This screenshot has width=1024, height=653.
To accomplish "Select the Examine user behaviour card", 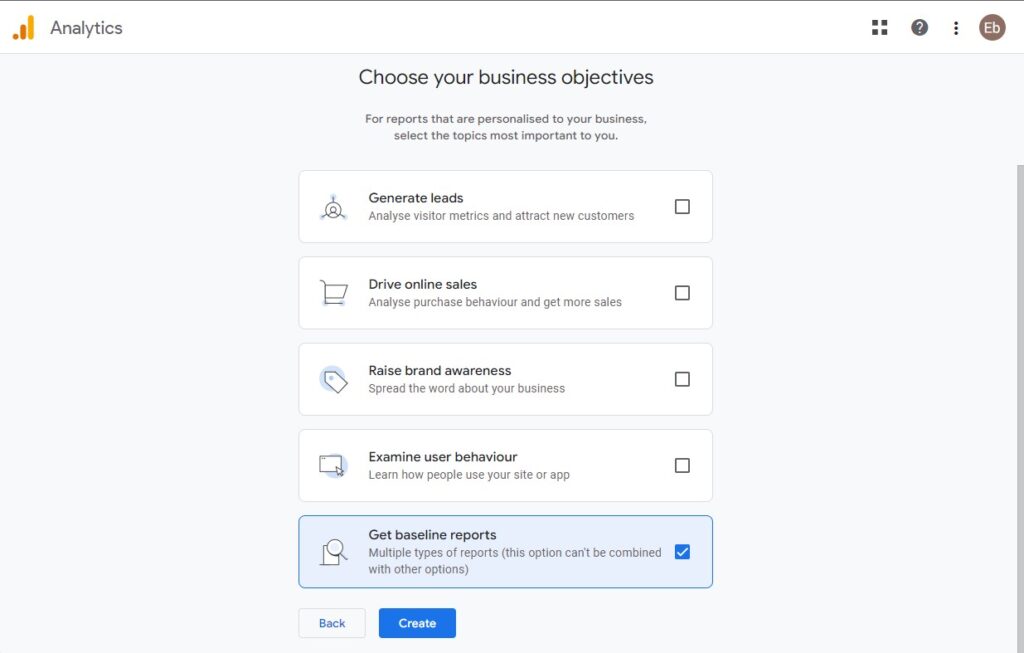I will 505,464.
